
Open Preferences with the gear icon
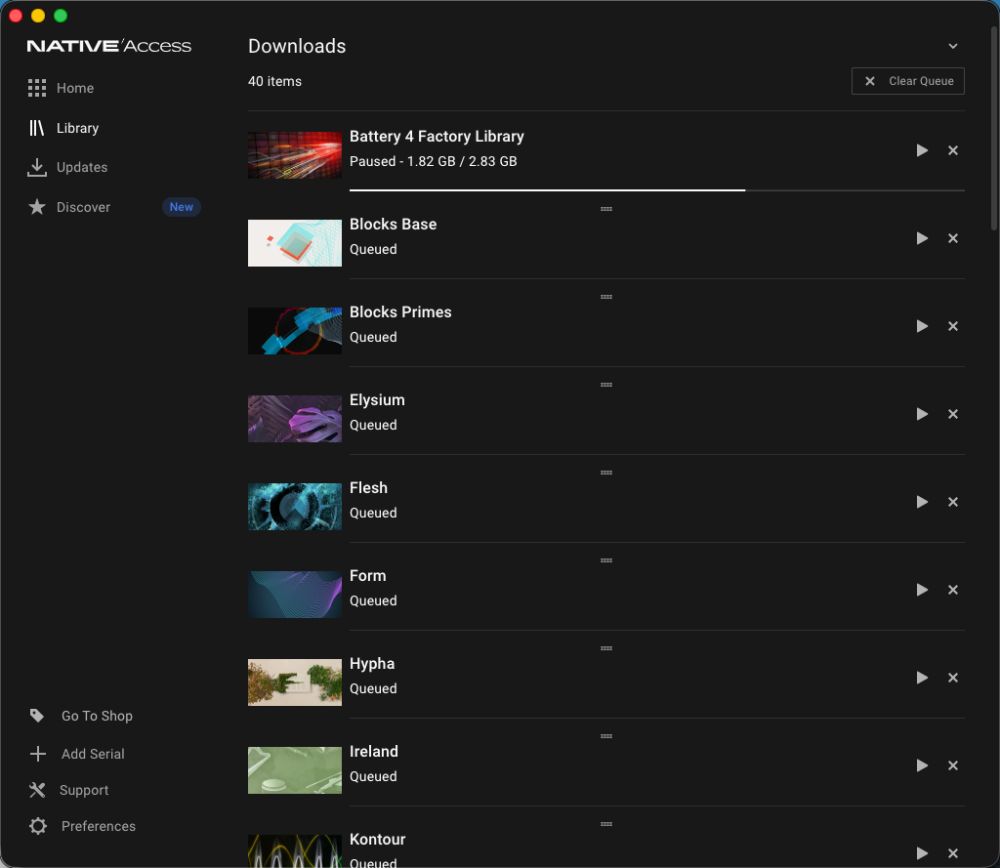(38, 826)
